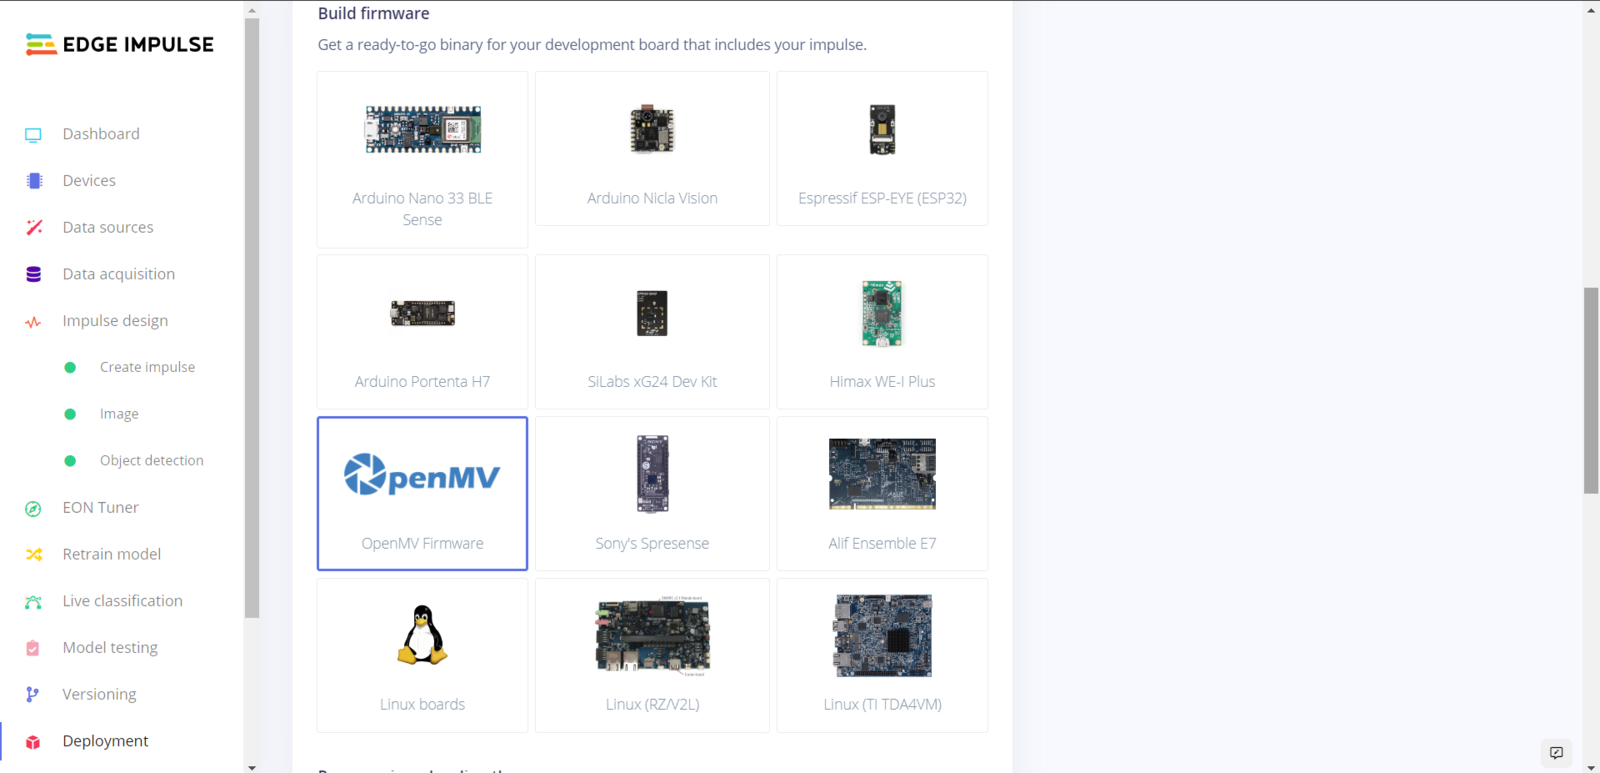Click page scrollbar up arrow
Viewport: 1600px width, 773px height.
coord(1591,10)
